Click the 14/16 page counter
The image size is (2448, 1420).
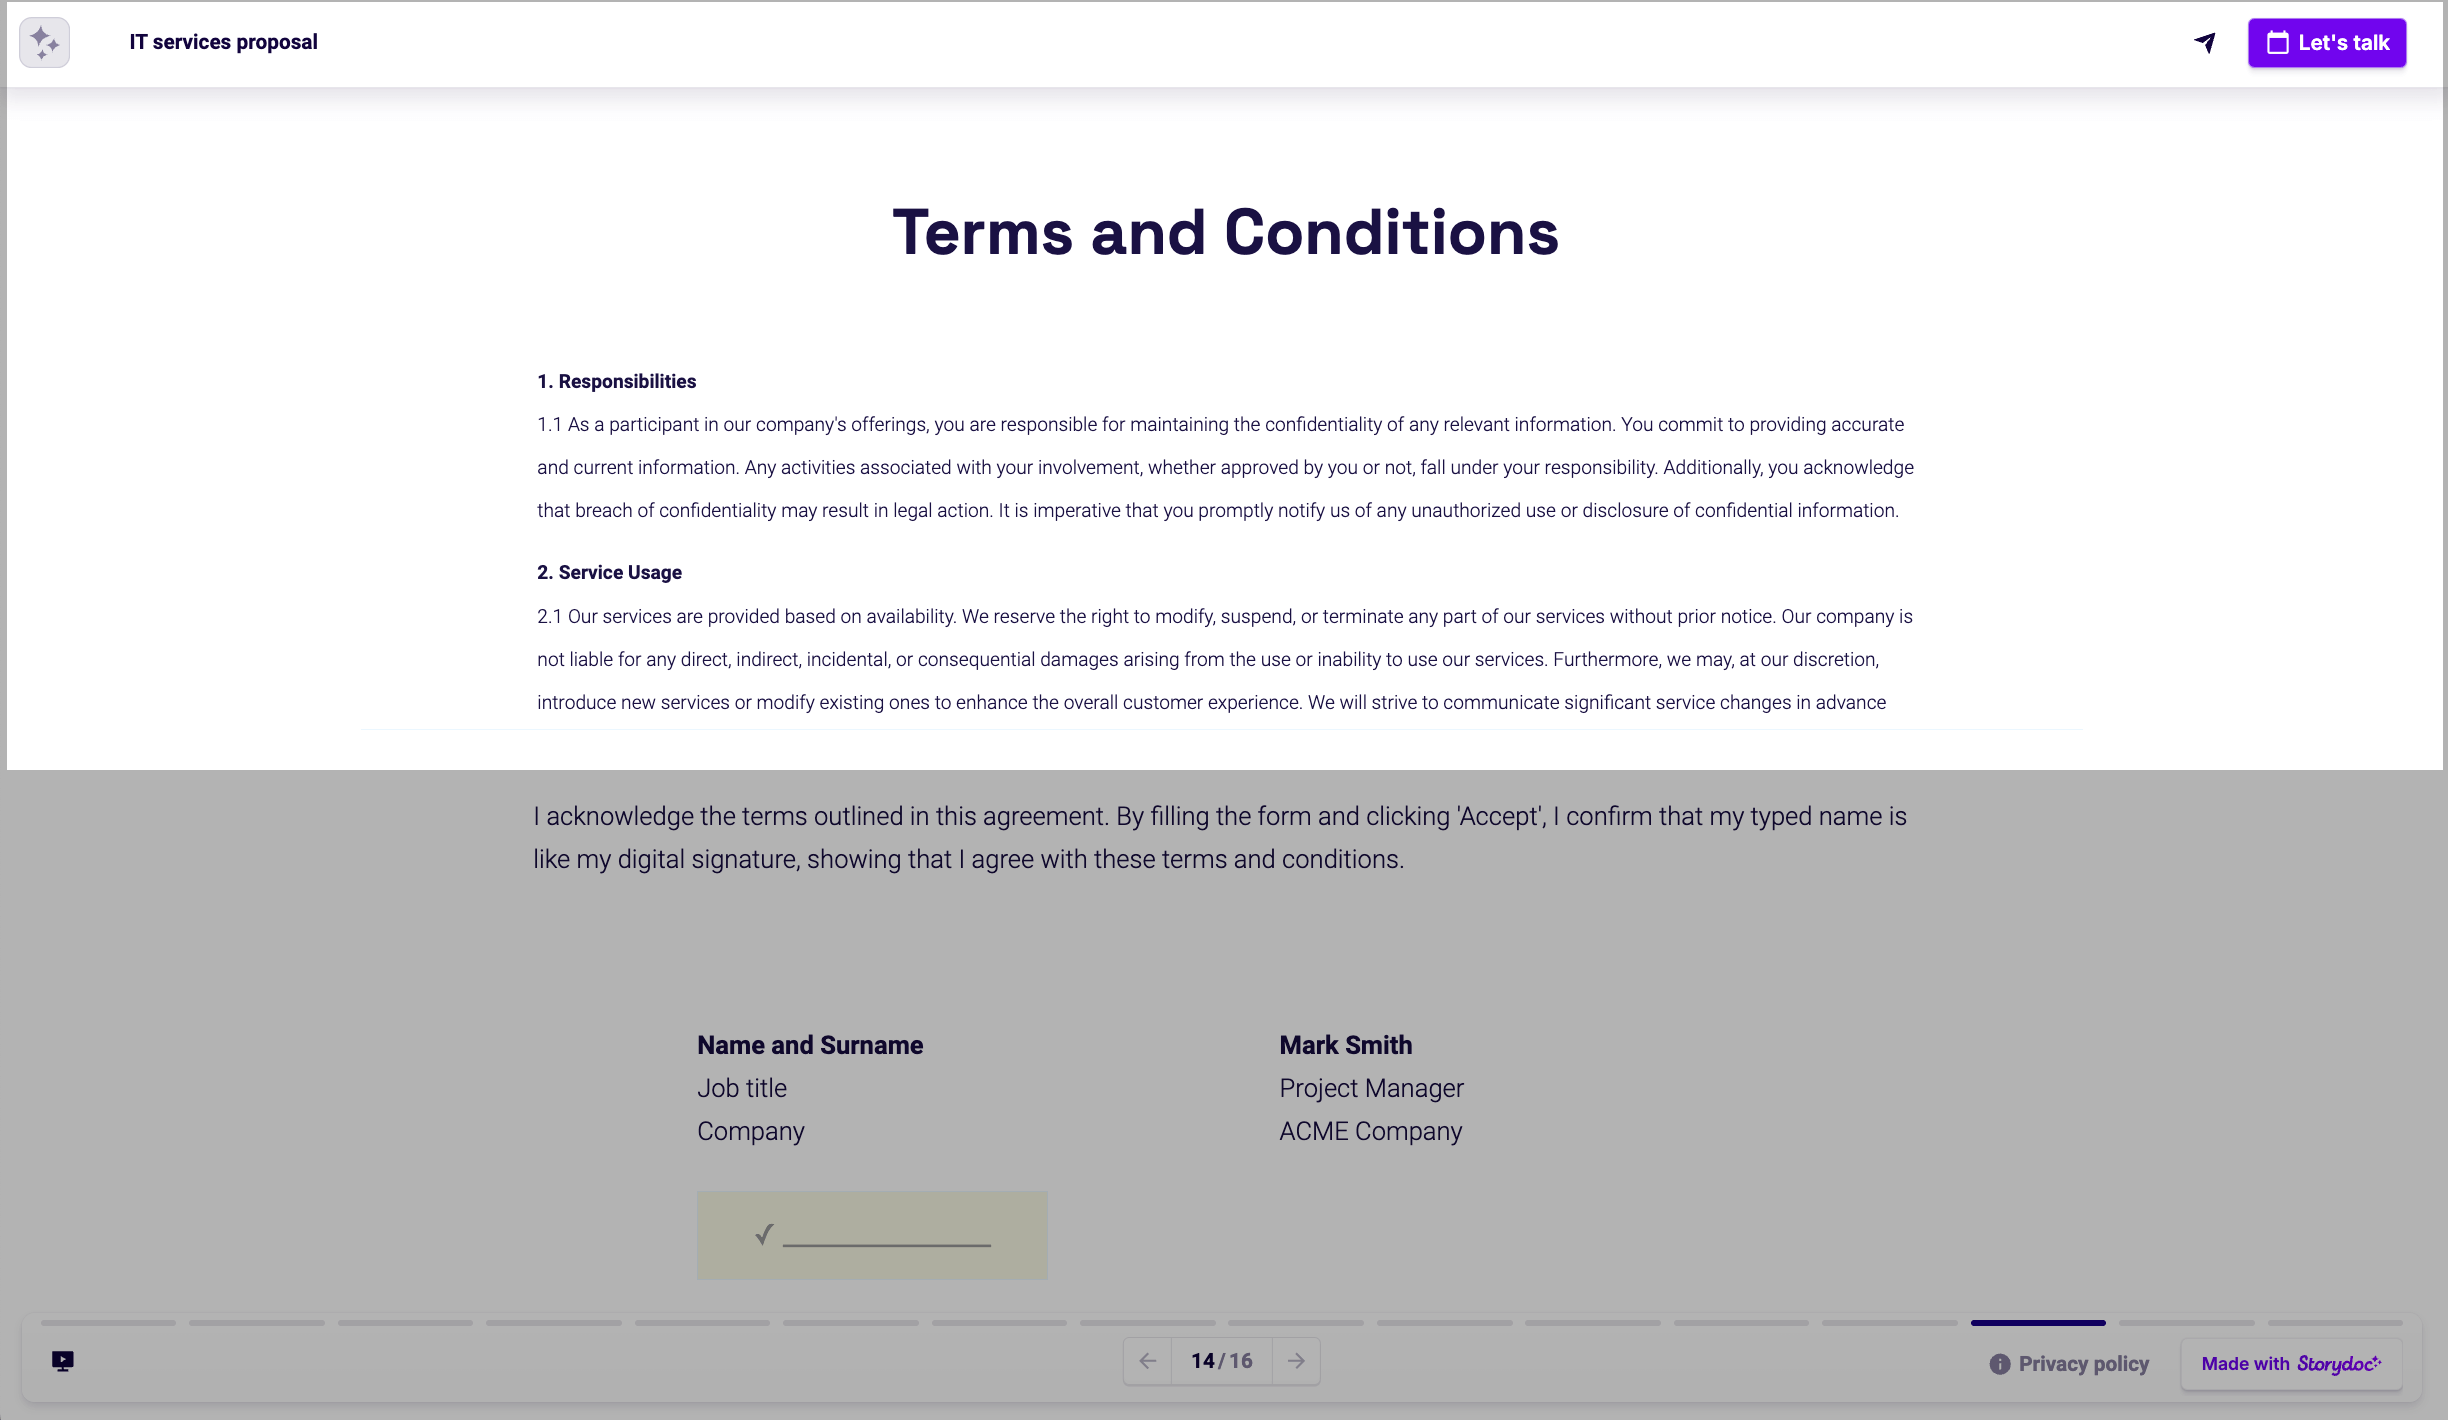pos(1221,1361)
